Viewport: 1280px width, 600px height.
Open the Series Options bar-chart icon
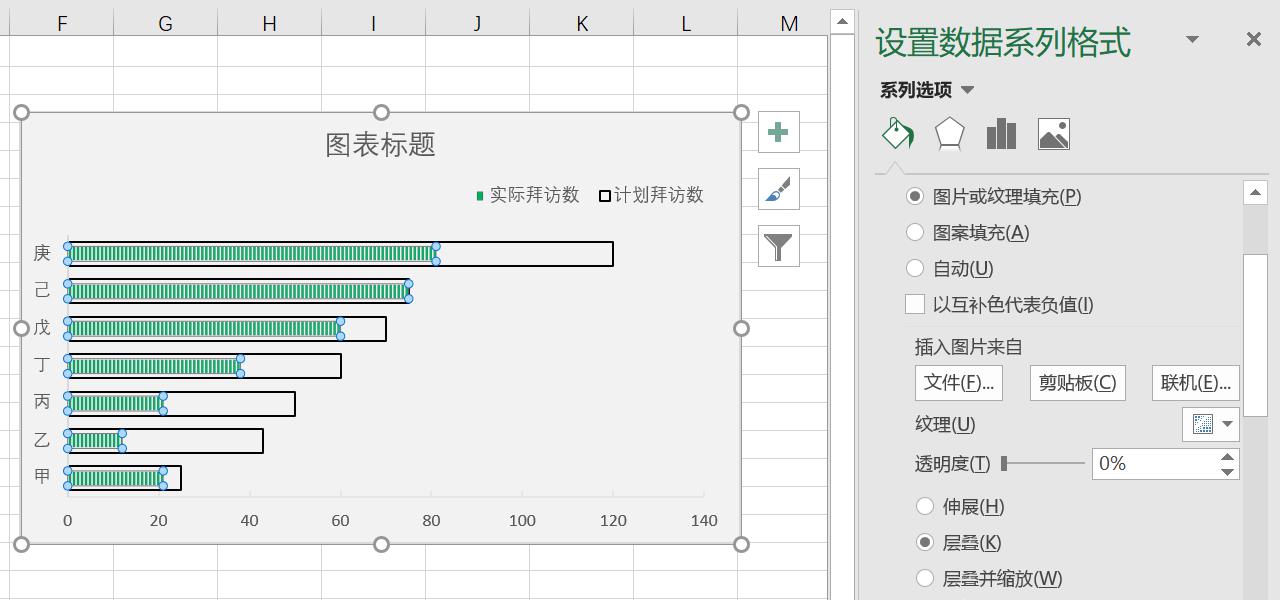[x=1001, y=134]
